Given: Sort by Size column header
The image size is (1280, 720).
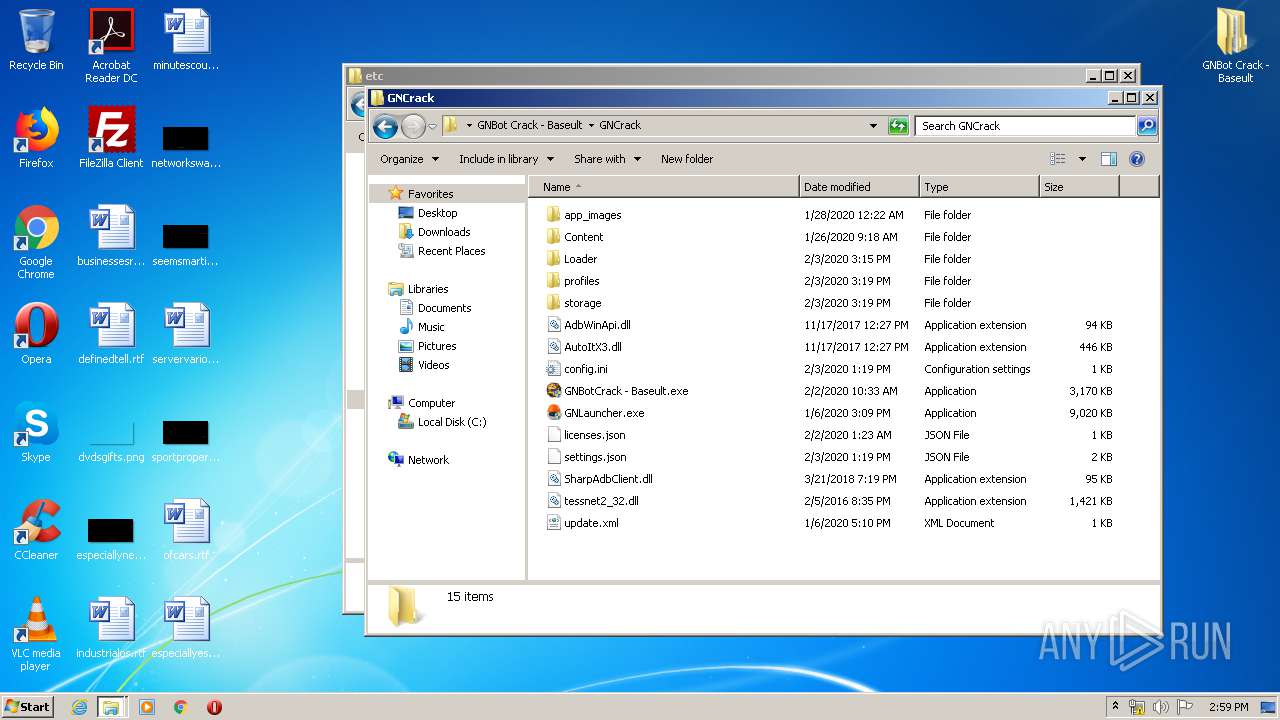Looking at the screenshot, I should coord(1079,187).
